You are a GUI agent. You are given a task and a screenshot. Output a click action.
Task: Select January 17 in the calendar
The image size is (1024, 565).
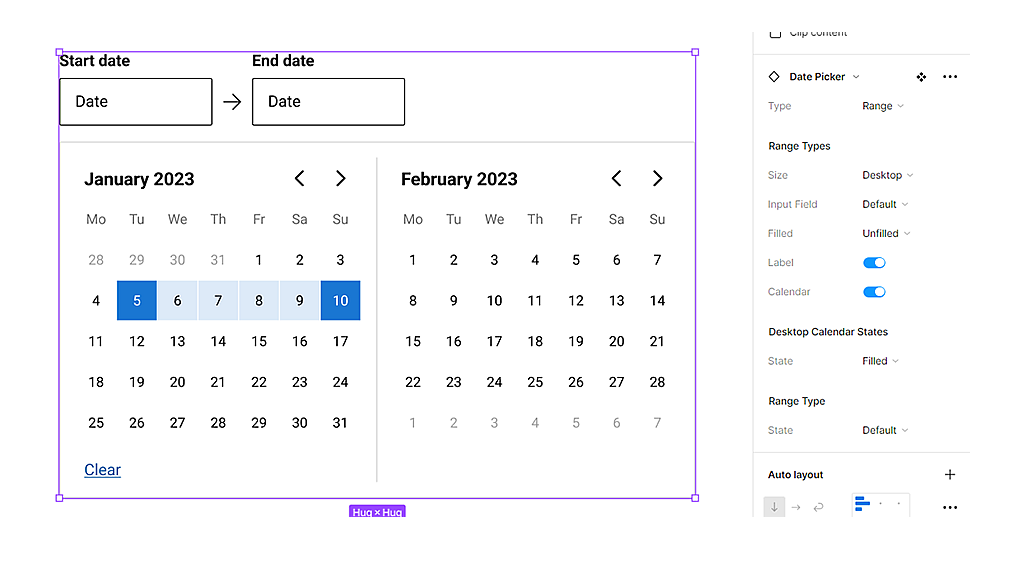340,341
